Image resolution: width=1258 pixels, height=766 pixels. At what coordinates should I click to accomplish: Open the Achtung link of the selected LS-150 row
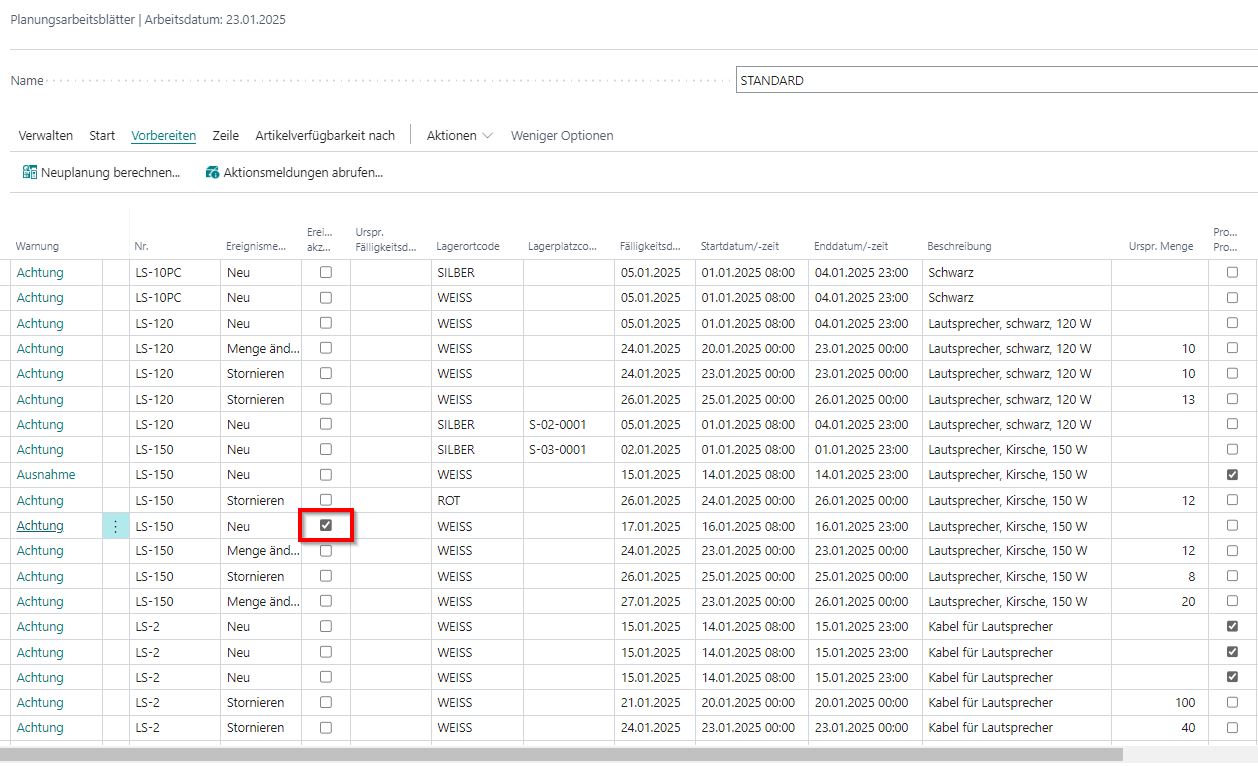click(x=40, y=525)
